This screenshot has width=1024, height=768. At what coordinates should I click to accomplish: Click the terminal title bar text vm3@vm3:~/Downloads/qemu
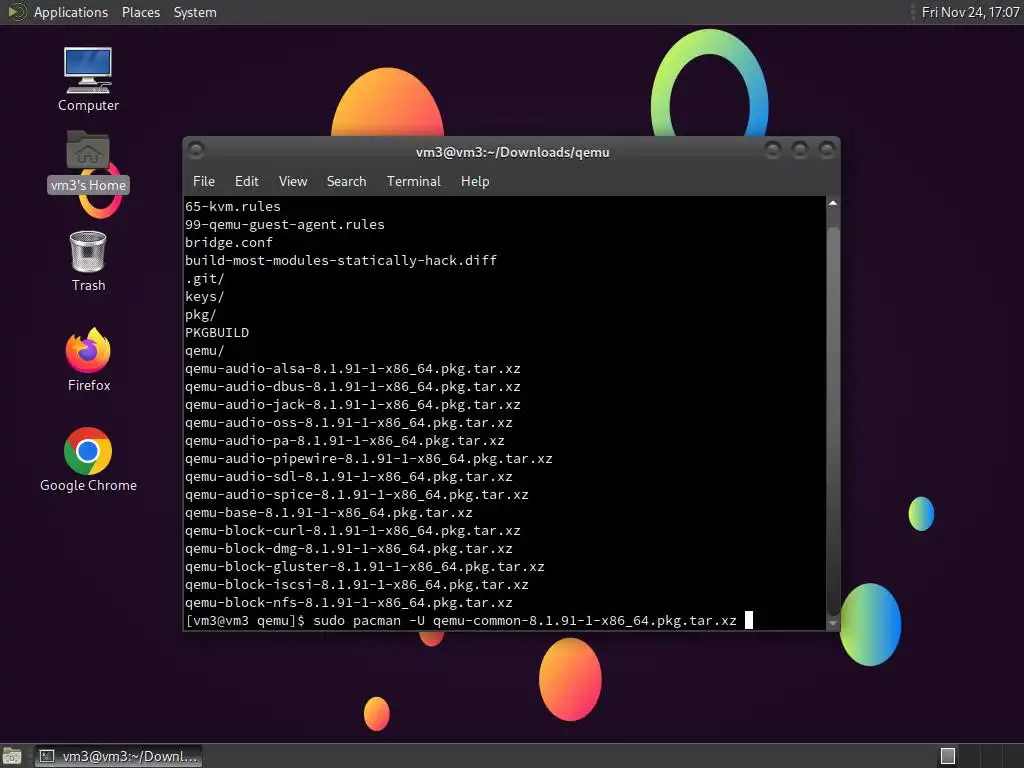click(513, 152)
